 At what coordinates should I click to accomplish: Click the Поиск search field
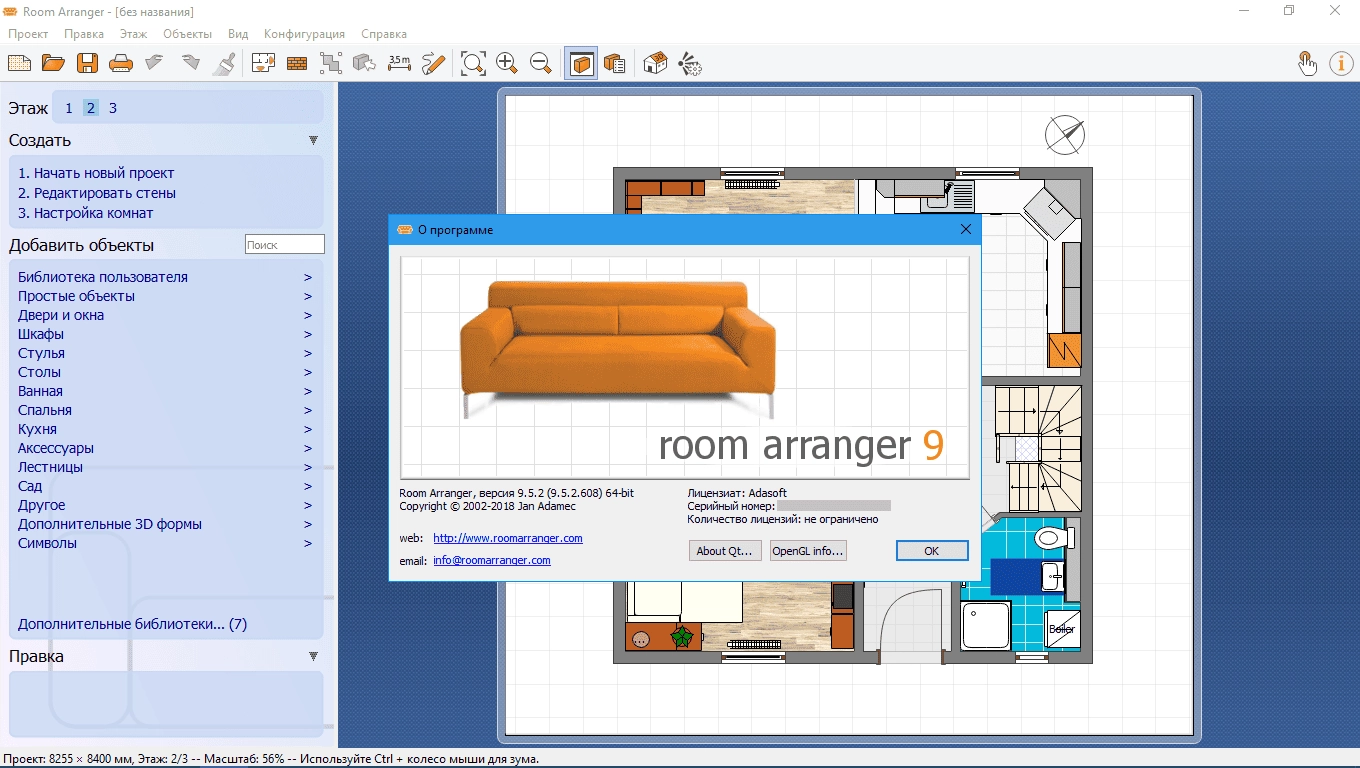click(285, 244)
